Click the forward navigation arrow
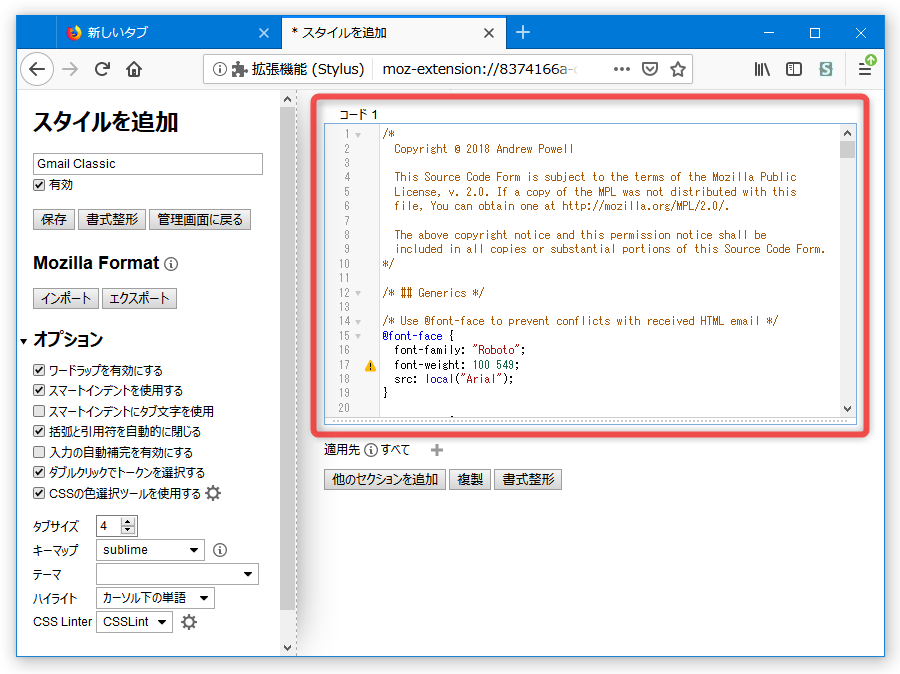 [70, 69]
